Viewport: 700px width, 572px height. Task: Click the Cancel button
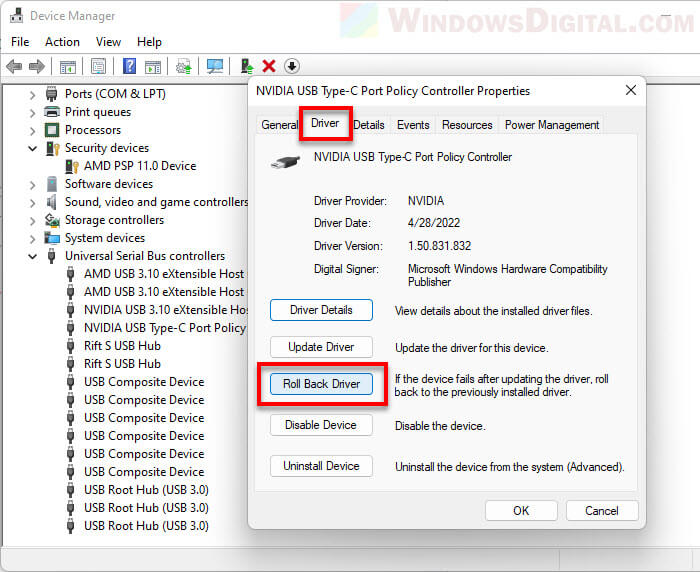coord(602,510)
